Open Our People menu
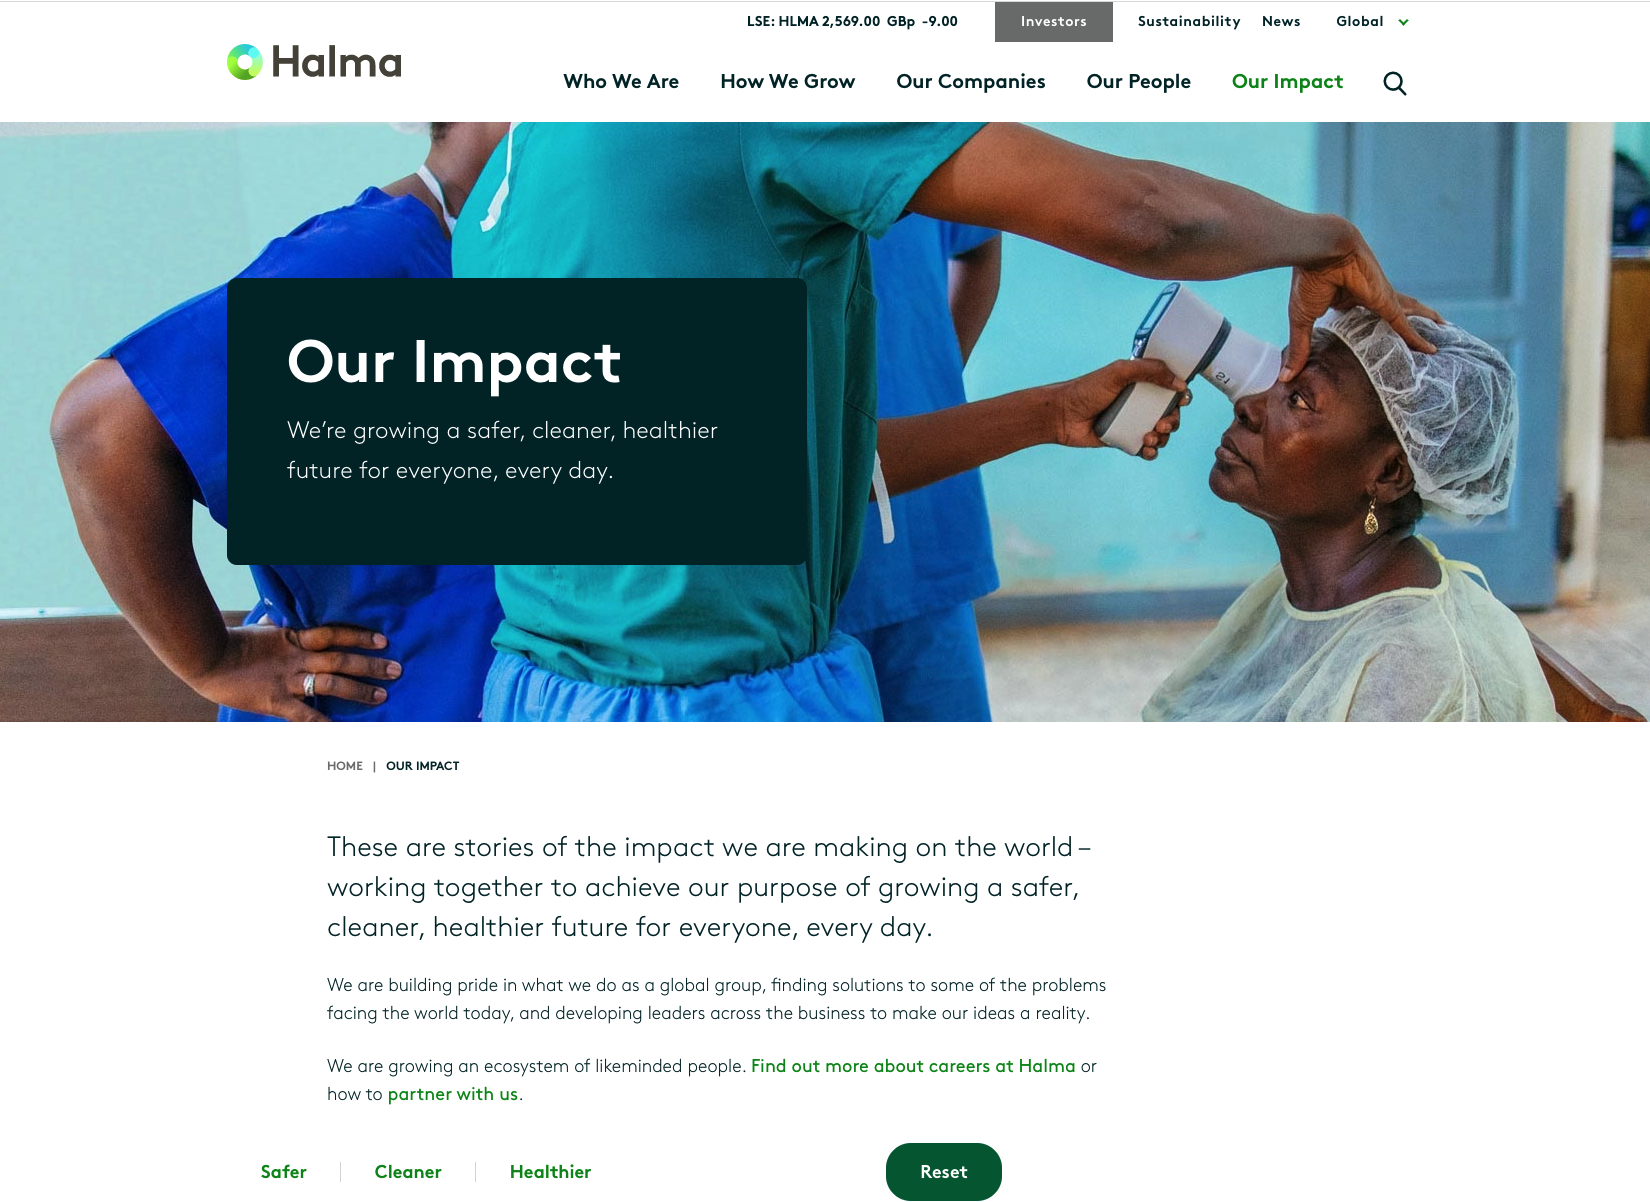 pos(1138,82)
